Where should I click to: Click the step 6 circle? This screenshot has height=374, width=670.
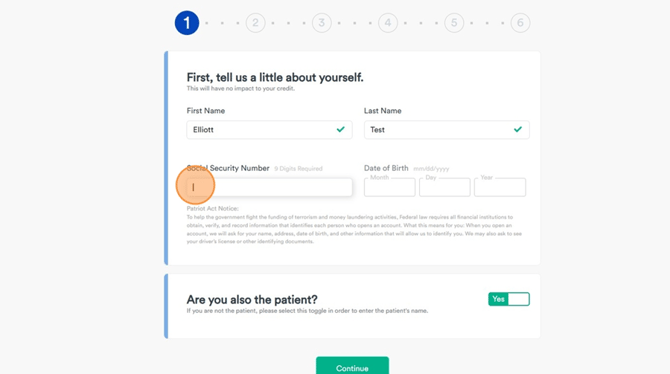[x=520, y=23]
